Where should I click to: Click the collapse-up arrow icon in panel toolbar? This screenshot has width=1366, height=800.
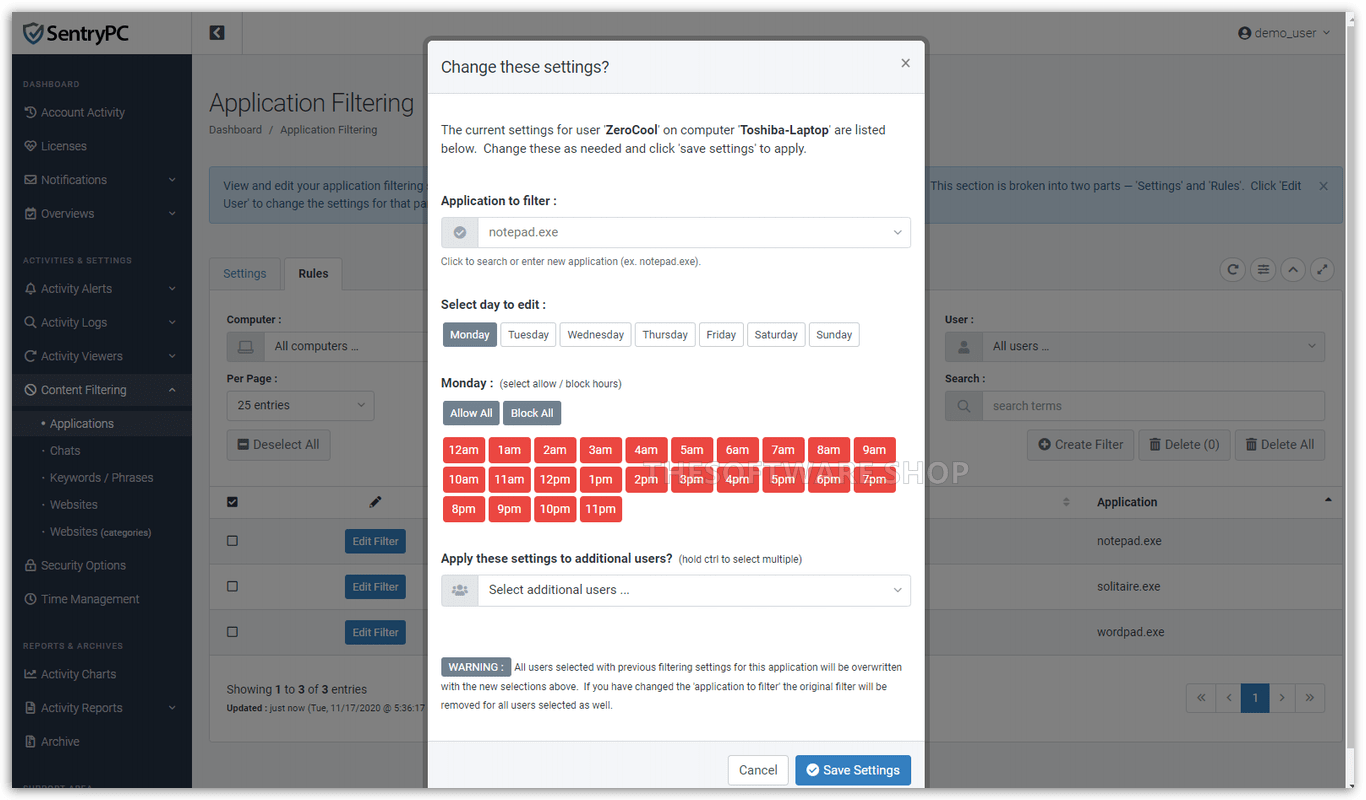(1293, 269)
